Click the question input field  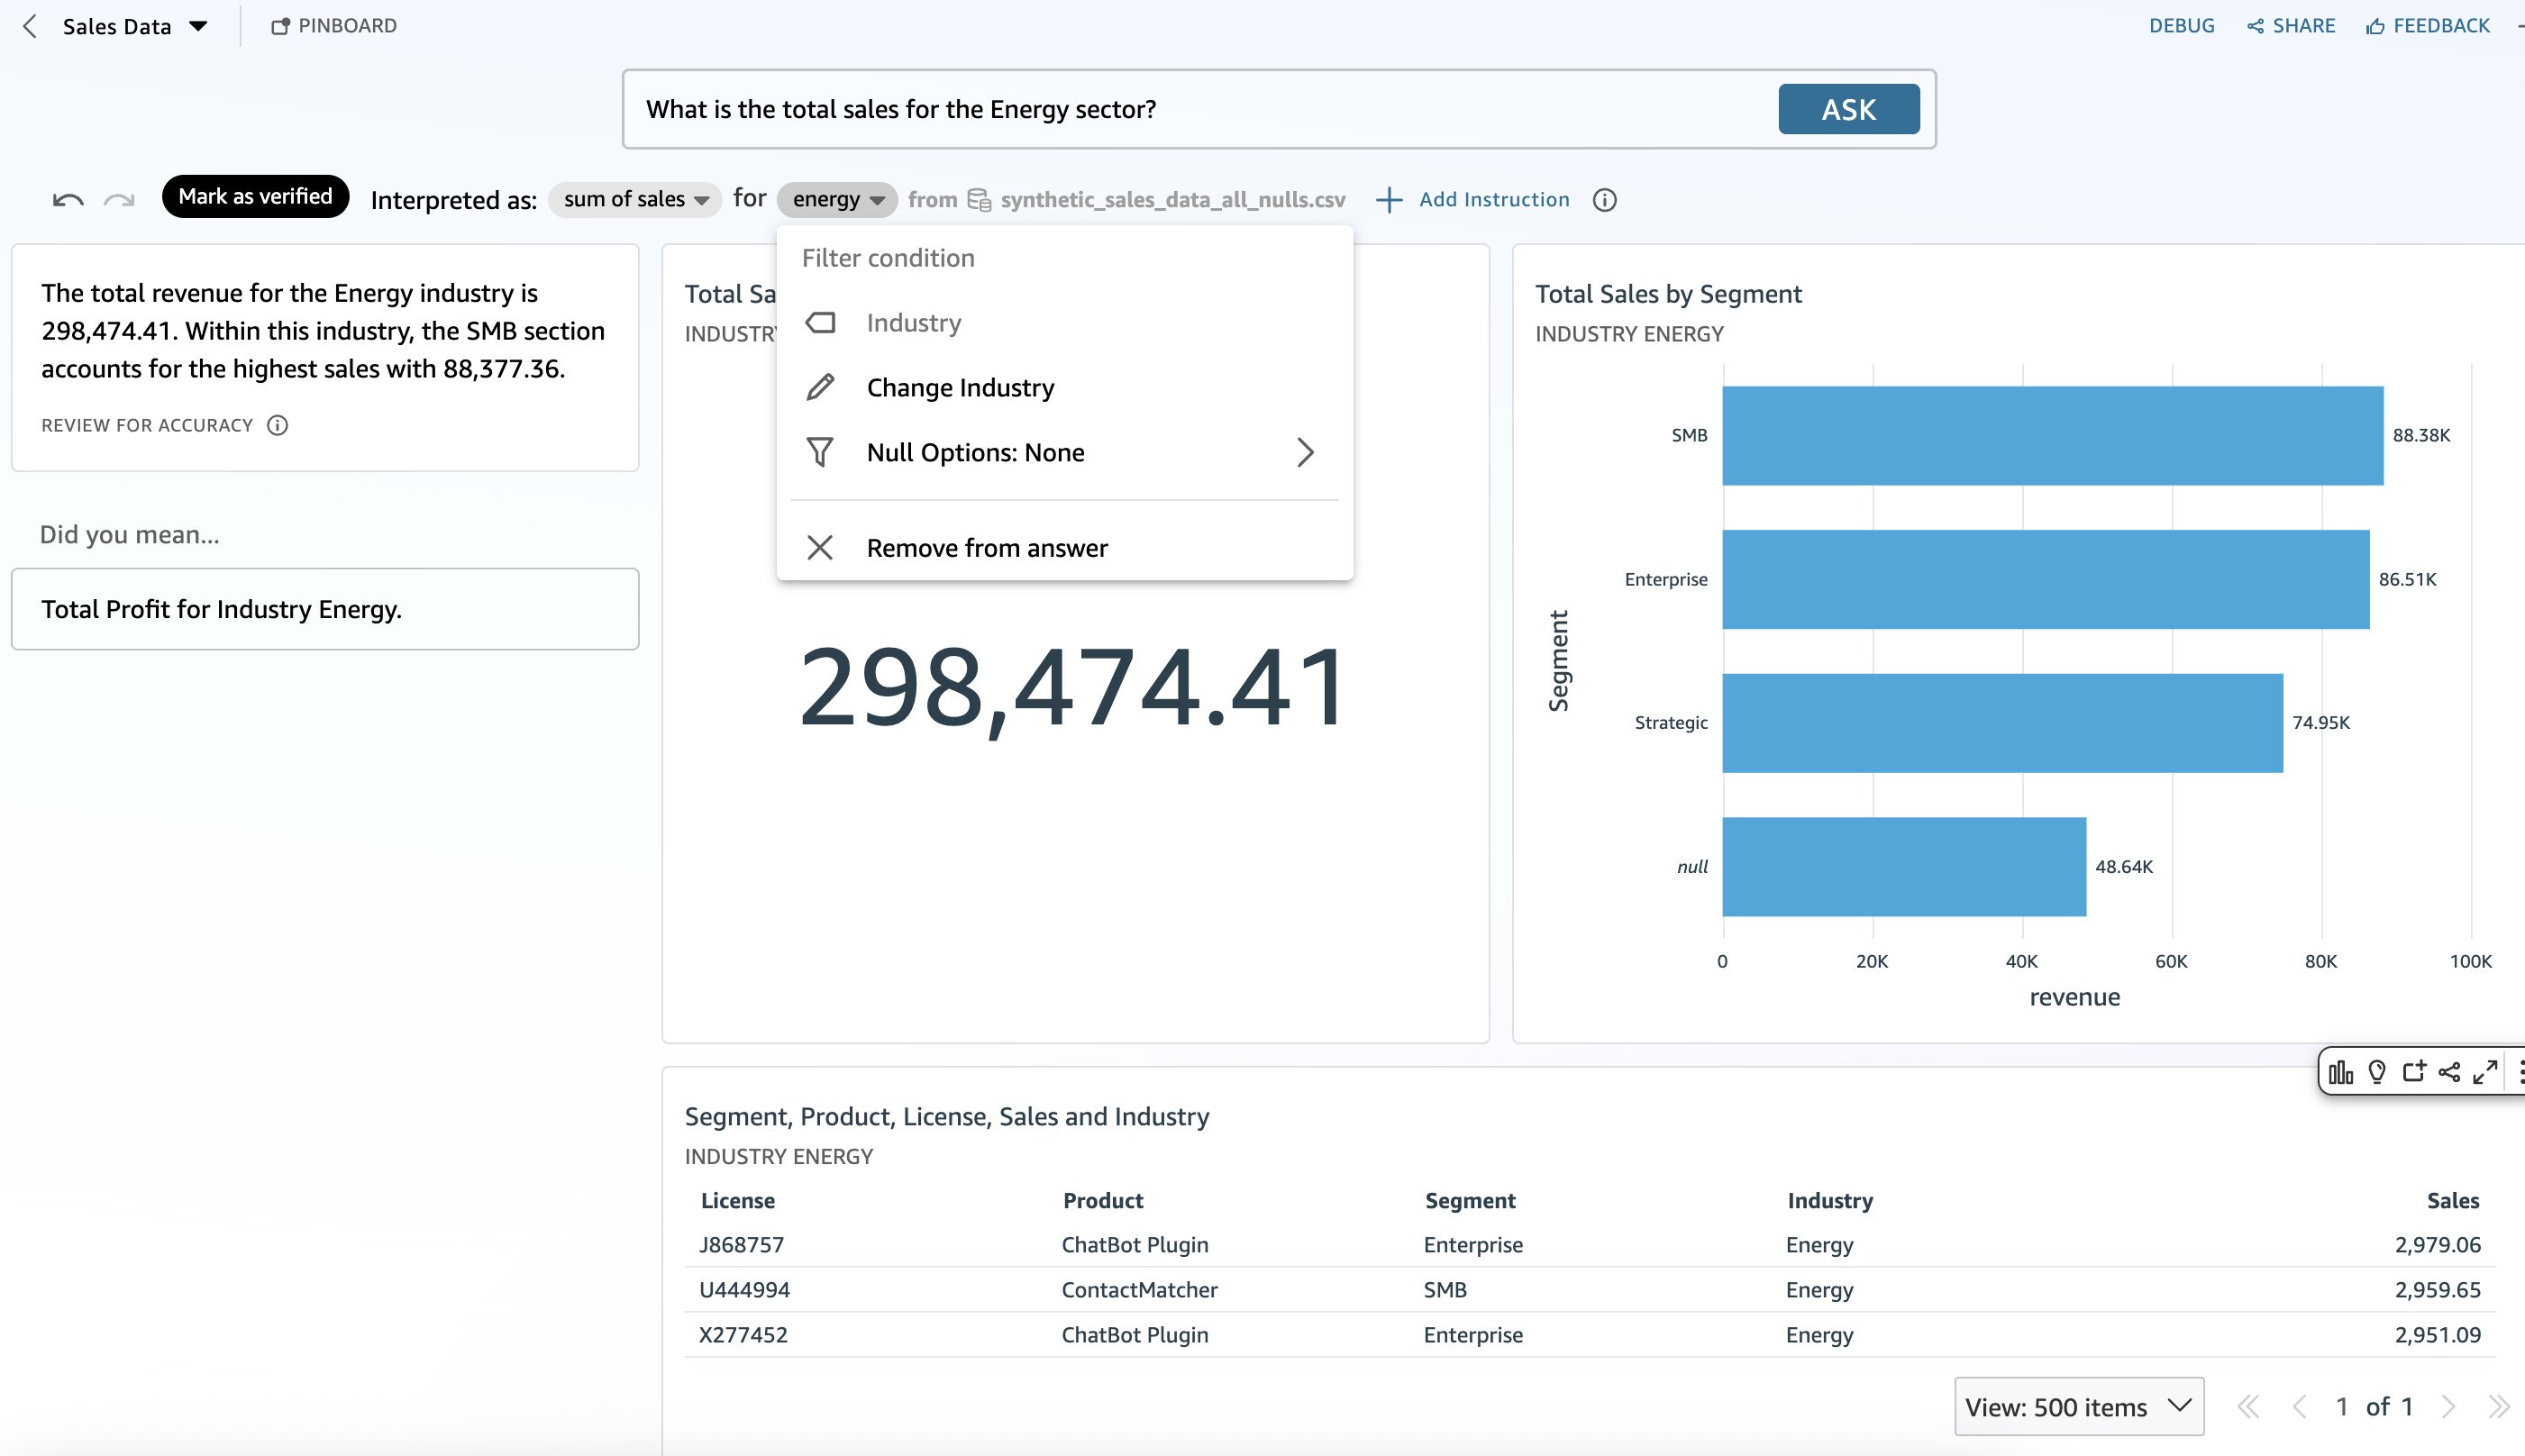1200,109
